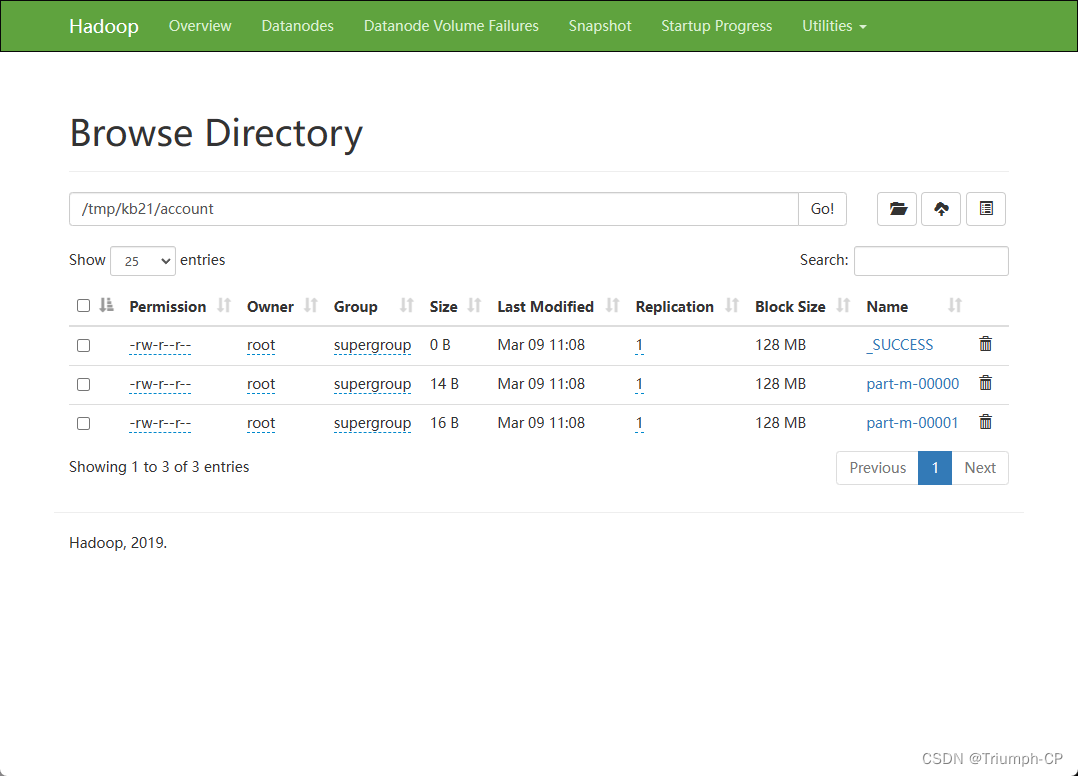This screenshot has height=776, width=1078.
Task: Click the supergroup link for _SUCCESS row
Action: tap(373, 345)
